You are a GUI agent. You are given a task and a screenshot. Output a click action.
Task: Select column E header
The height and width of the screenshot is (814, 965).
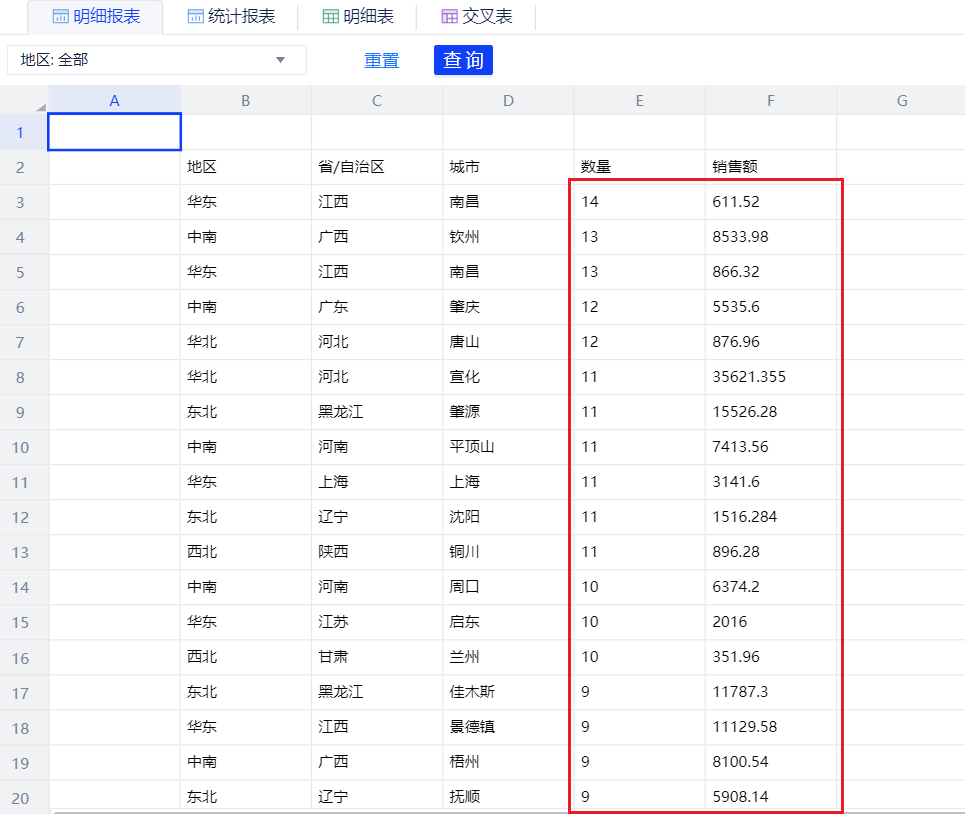pos(639,100)
